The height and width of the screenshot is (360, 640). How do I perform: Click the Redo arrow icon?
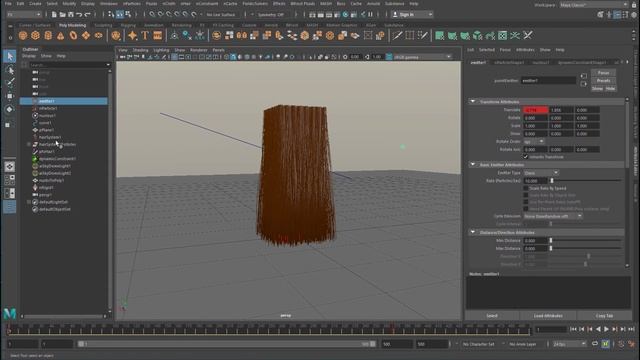pyautogui.click(x=87, y=15)
